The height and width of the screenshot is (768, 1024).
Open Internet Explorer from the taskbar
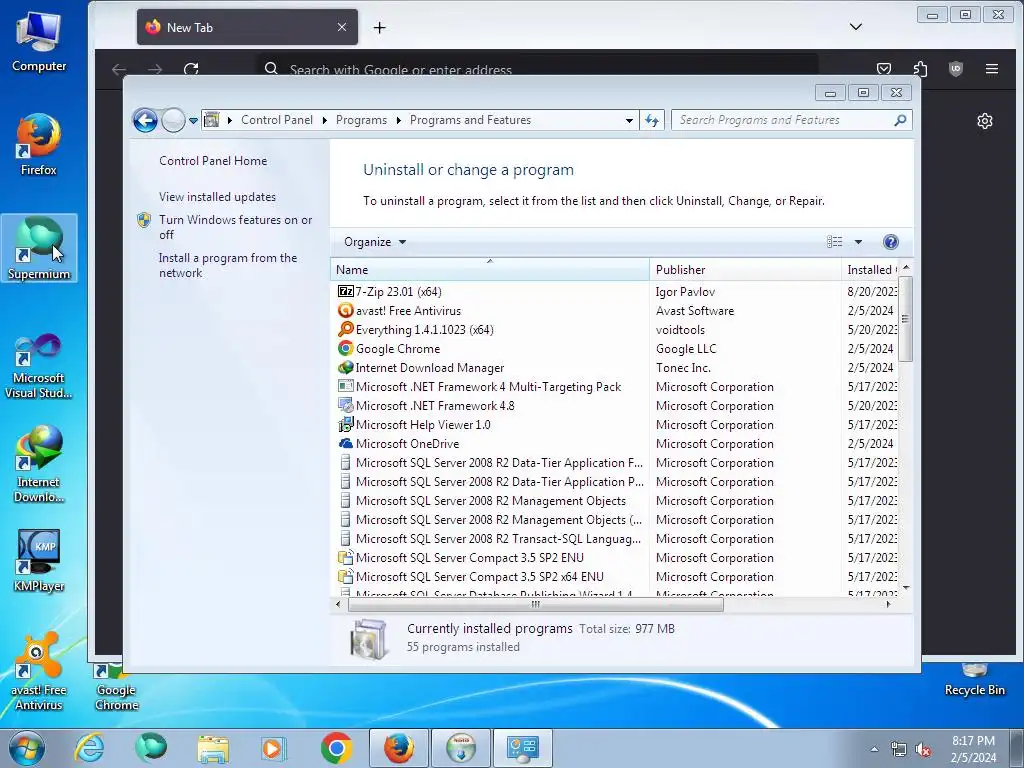coord(89,748)
